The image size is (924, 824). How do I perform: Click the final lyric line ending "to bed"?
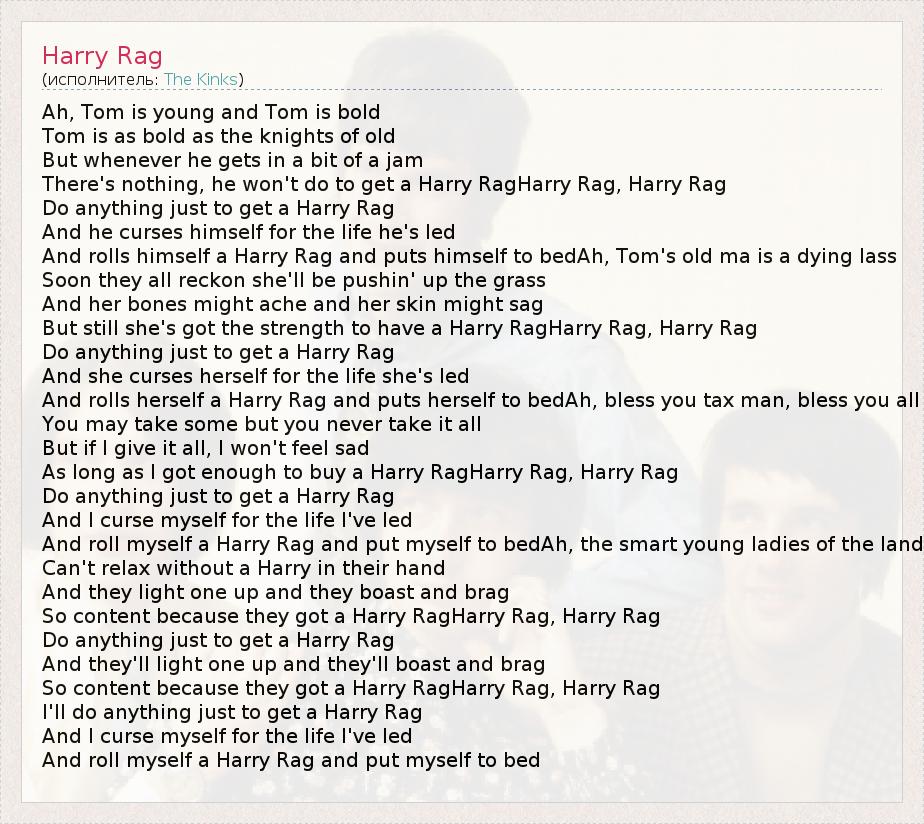click(291, 760)
